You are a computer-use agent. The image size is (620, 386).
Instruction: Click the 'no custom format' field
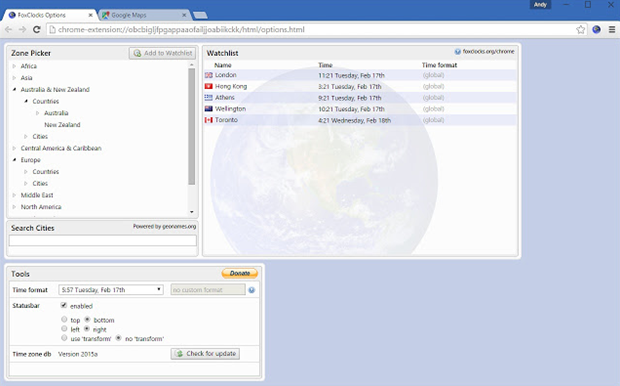tap(208, 290)
